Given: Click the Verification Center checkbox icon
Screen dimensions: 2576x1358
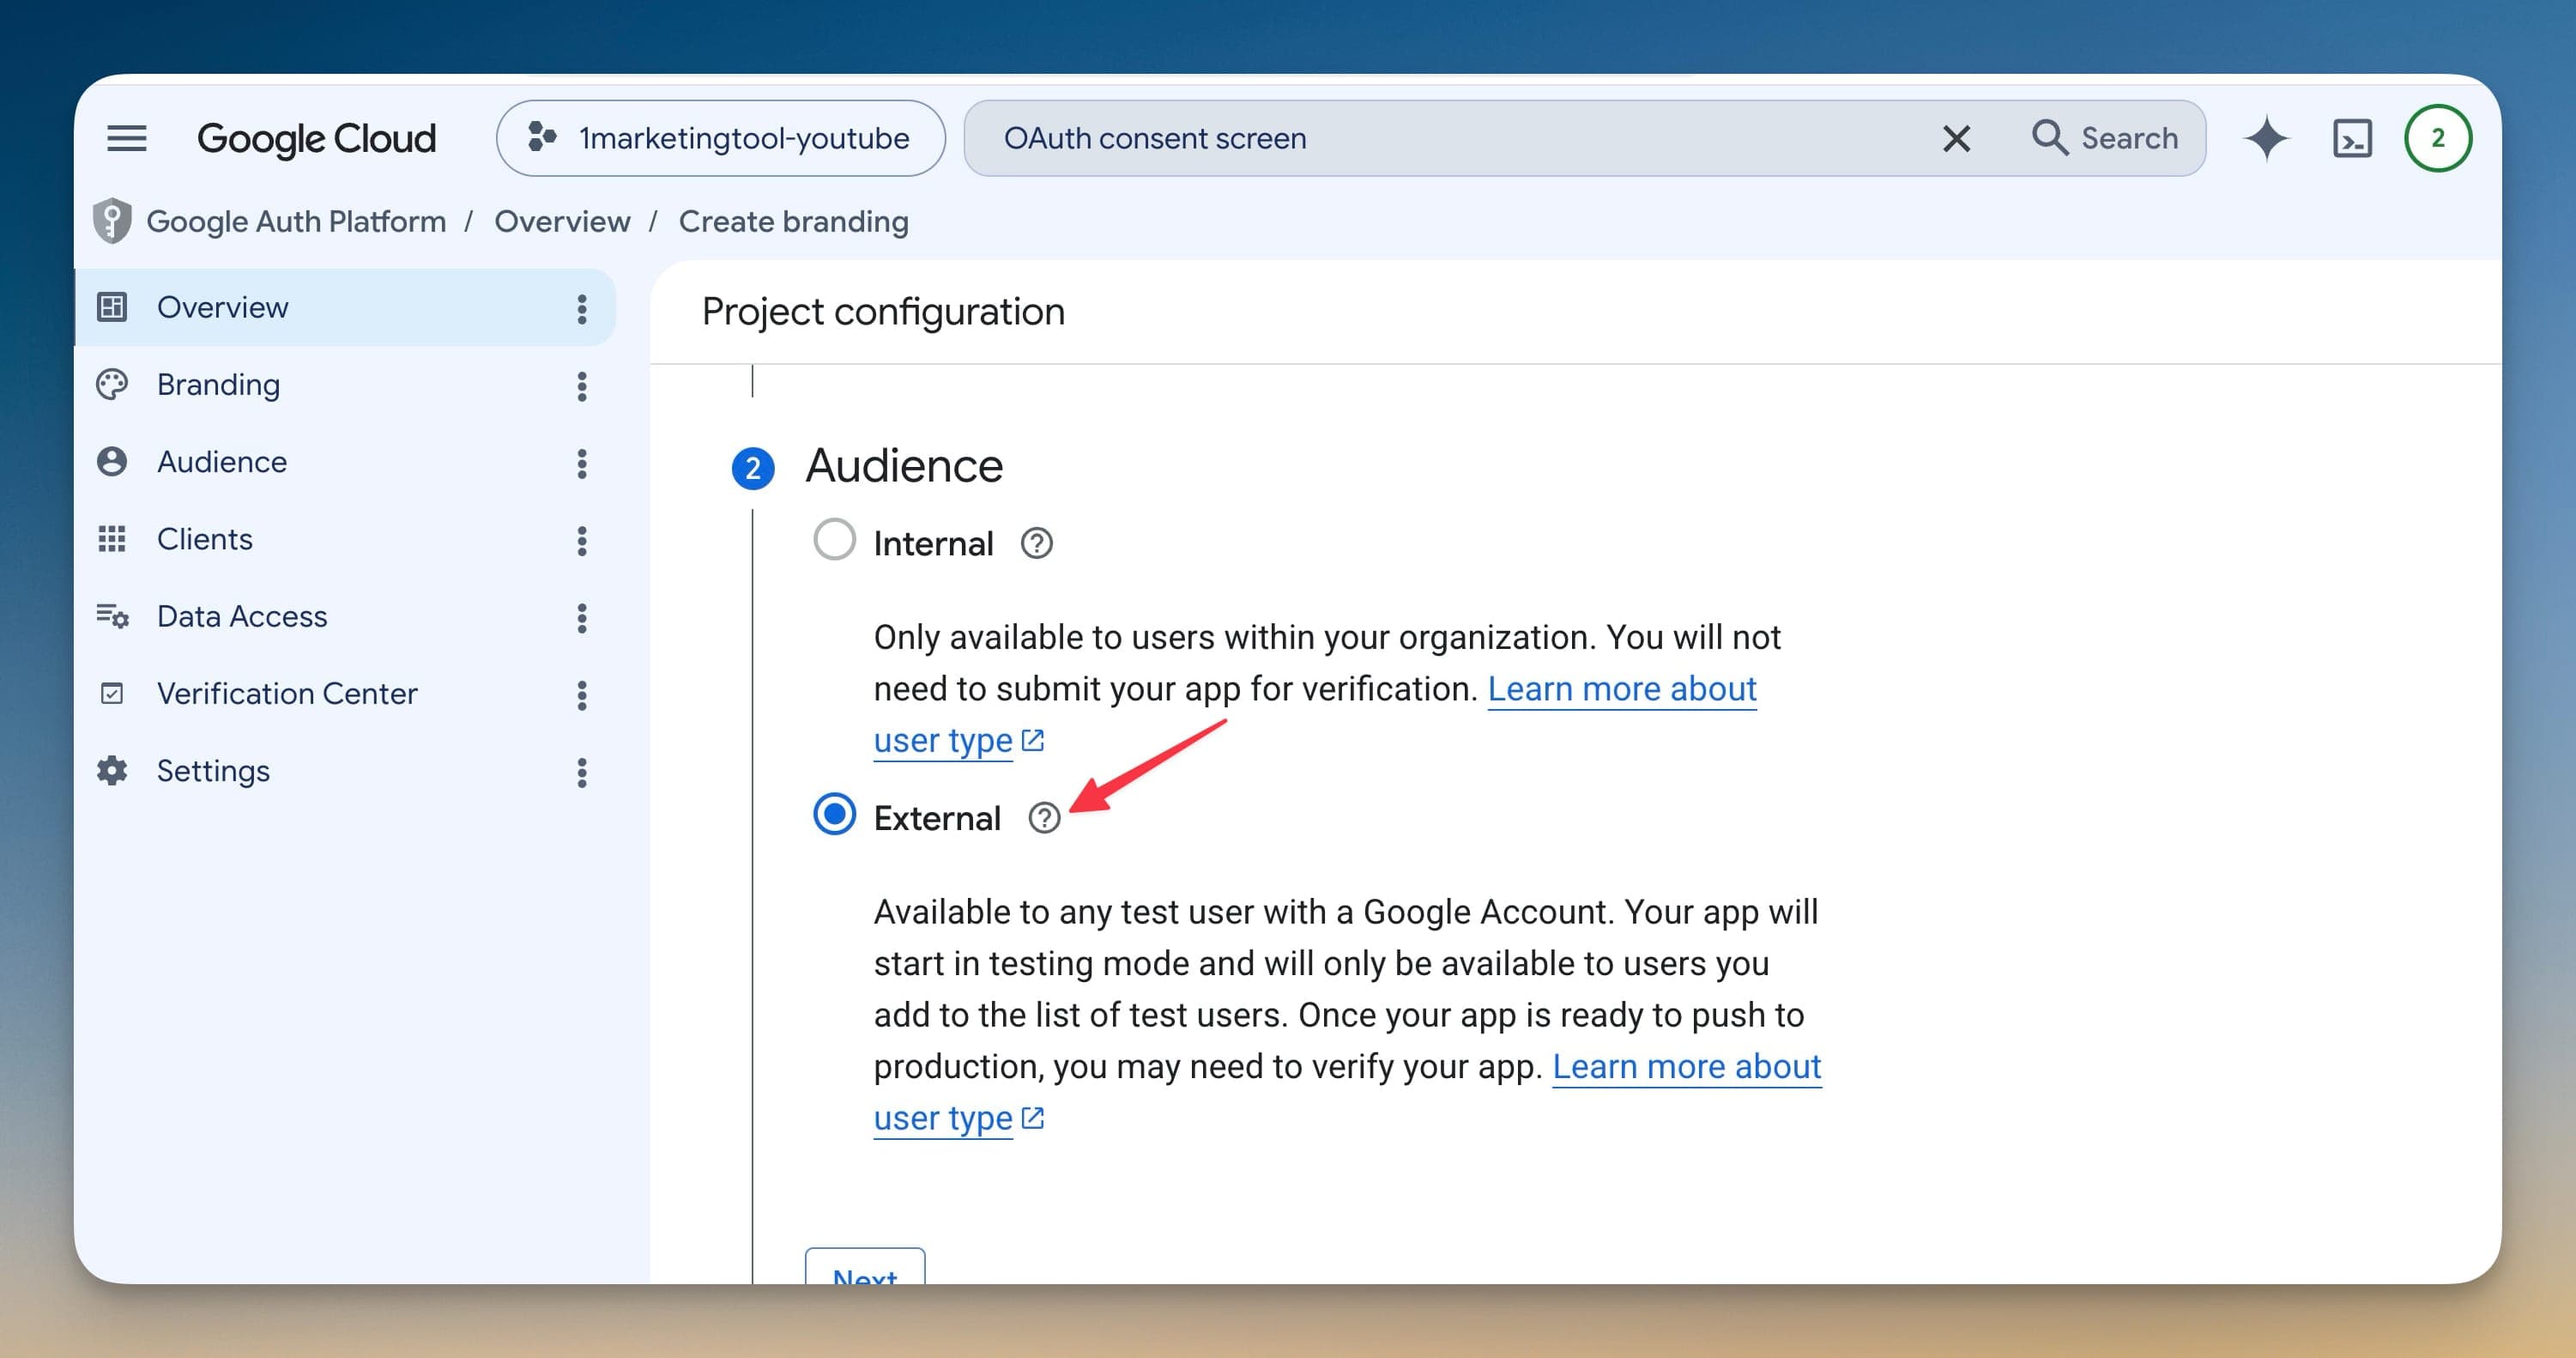Looking at the screenshot, I should point(112,693).
